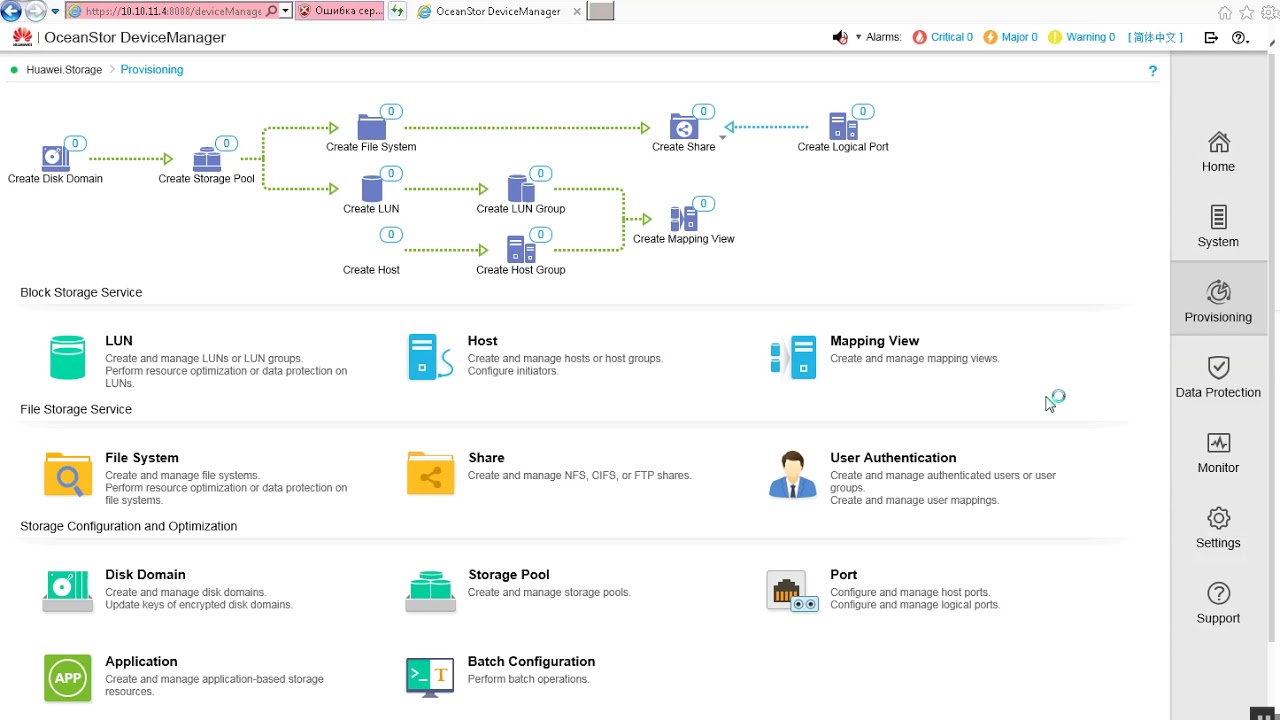
Task: Click the address bar search icon
Action: pyautogui.click(x=272, y=11)
